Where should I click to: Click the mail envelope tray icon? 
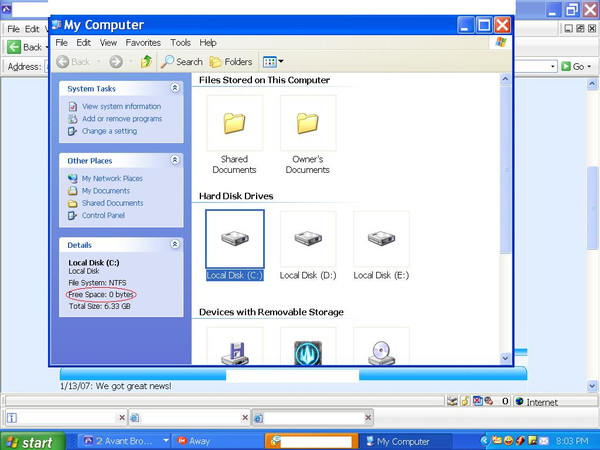(544, 441)
